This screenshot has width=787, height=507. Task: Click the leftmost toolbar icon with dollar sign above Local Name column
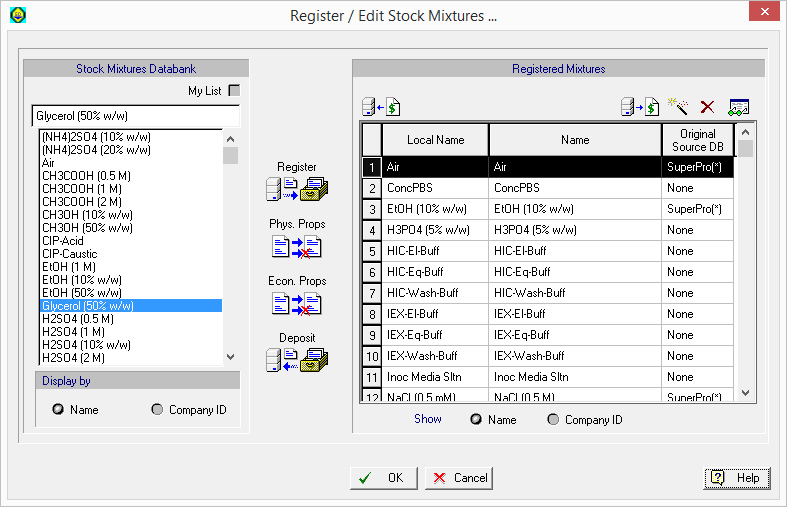coord(381,107)
